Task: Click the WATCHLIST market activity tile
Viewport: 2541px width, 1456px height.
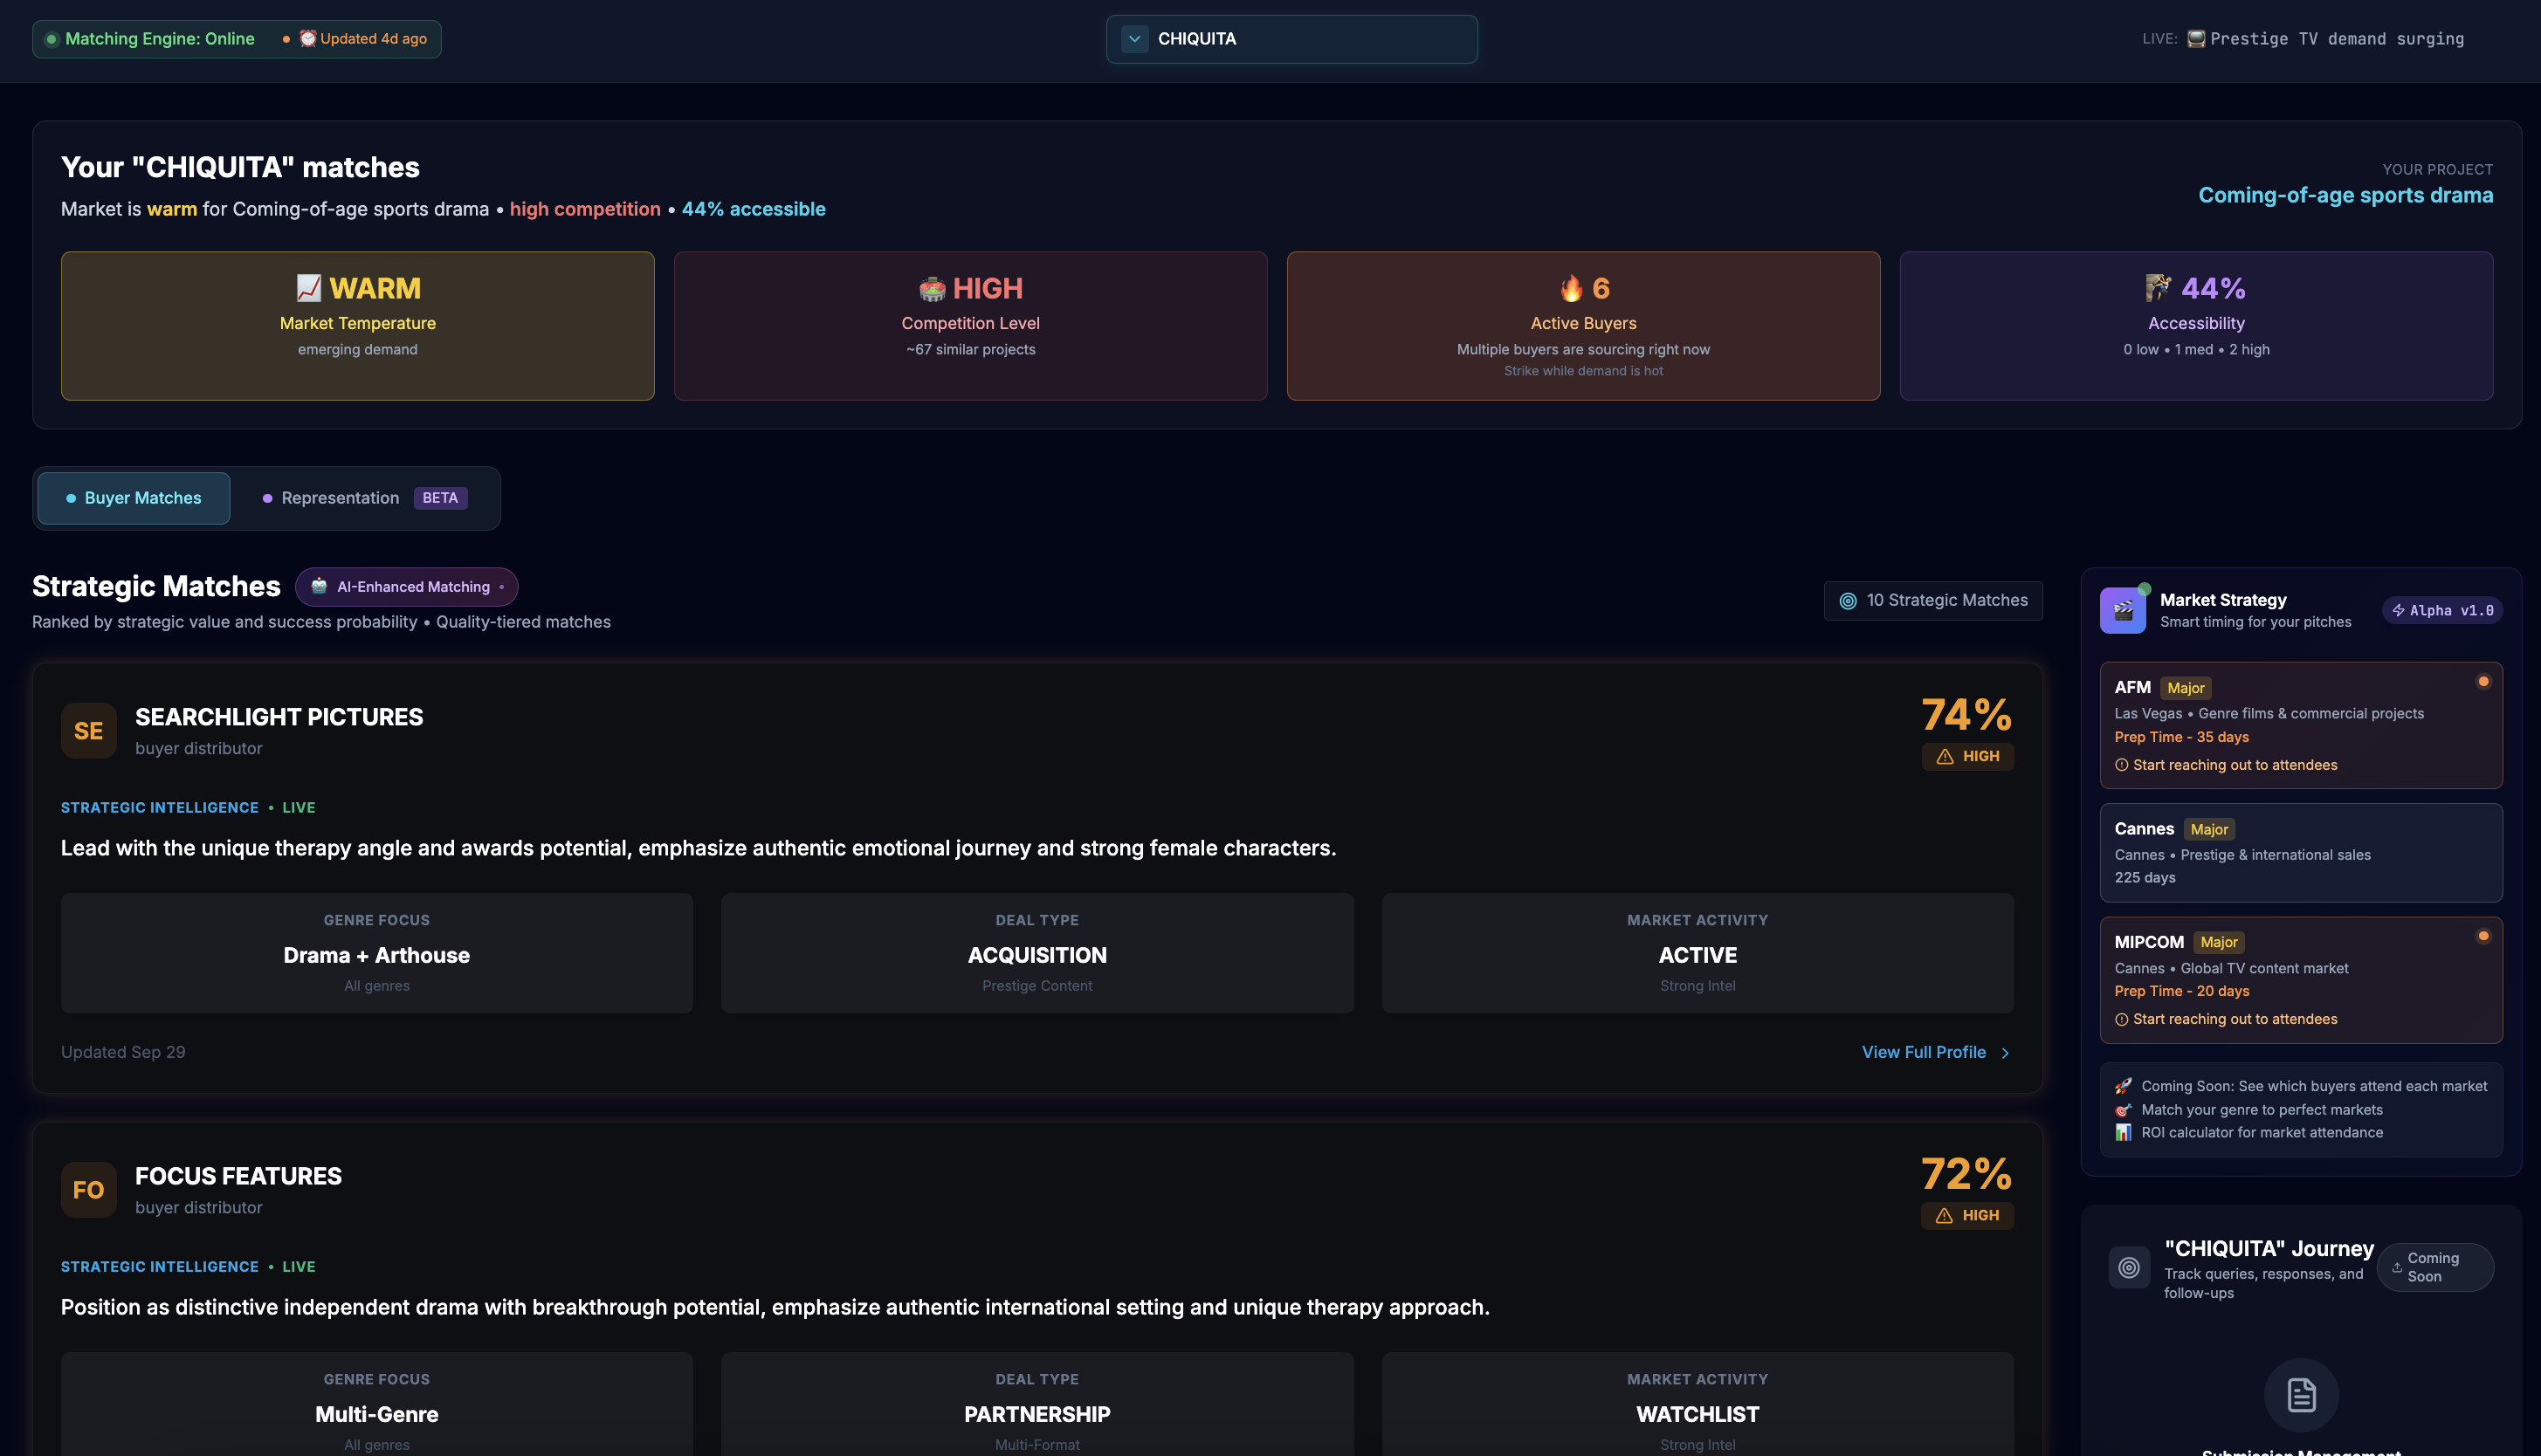Action: [x=1697, y=1404]
